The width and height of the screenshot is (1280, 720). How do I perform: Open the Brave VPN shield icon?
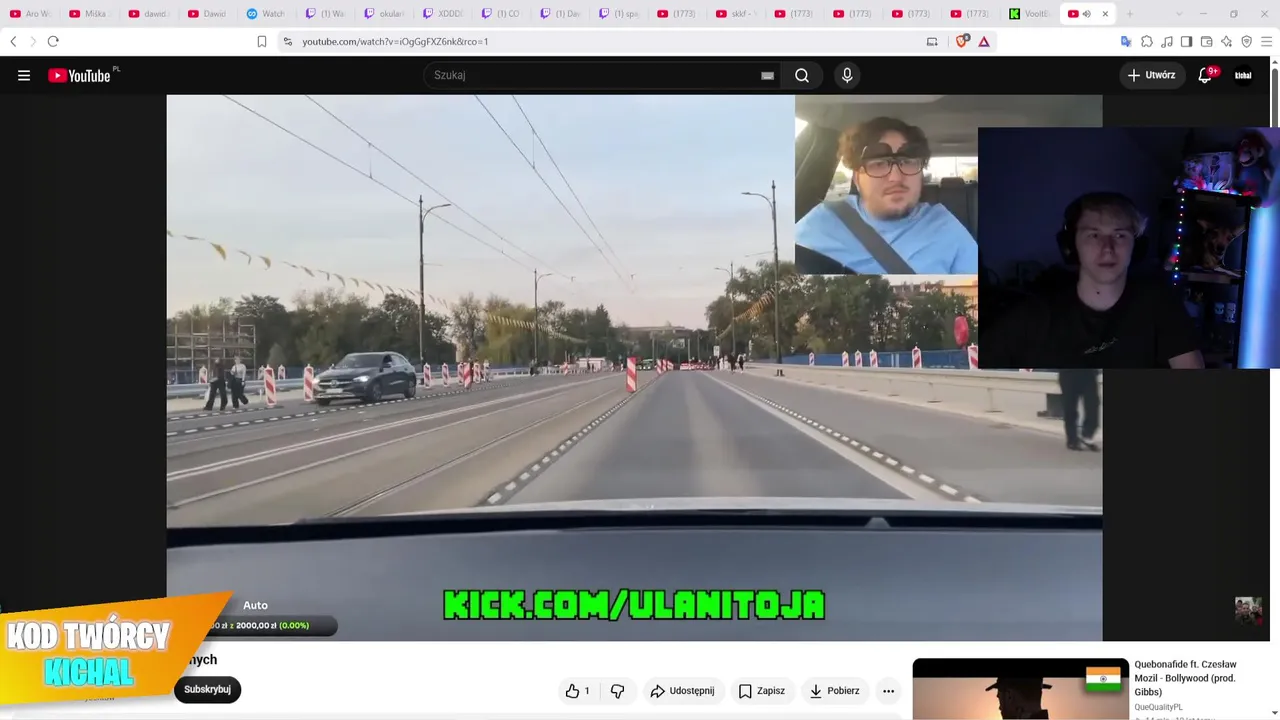(x=1246, y=41)
